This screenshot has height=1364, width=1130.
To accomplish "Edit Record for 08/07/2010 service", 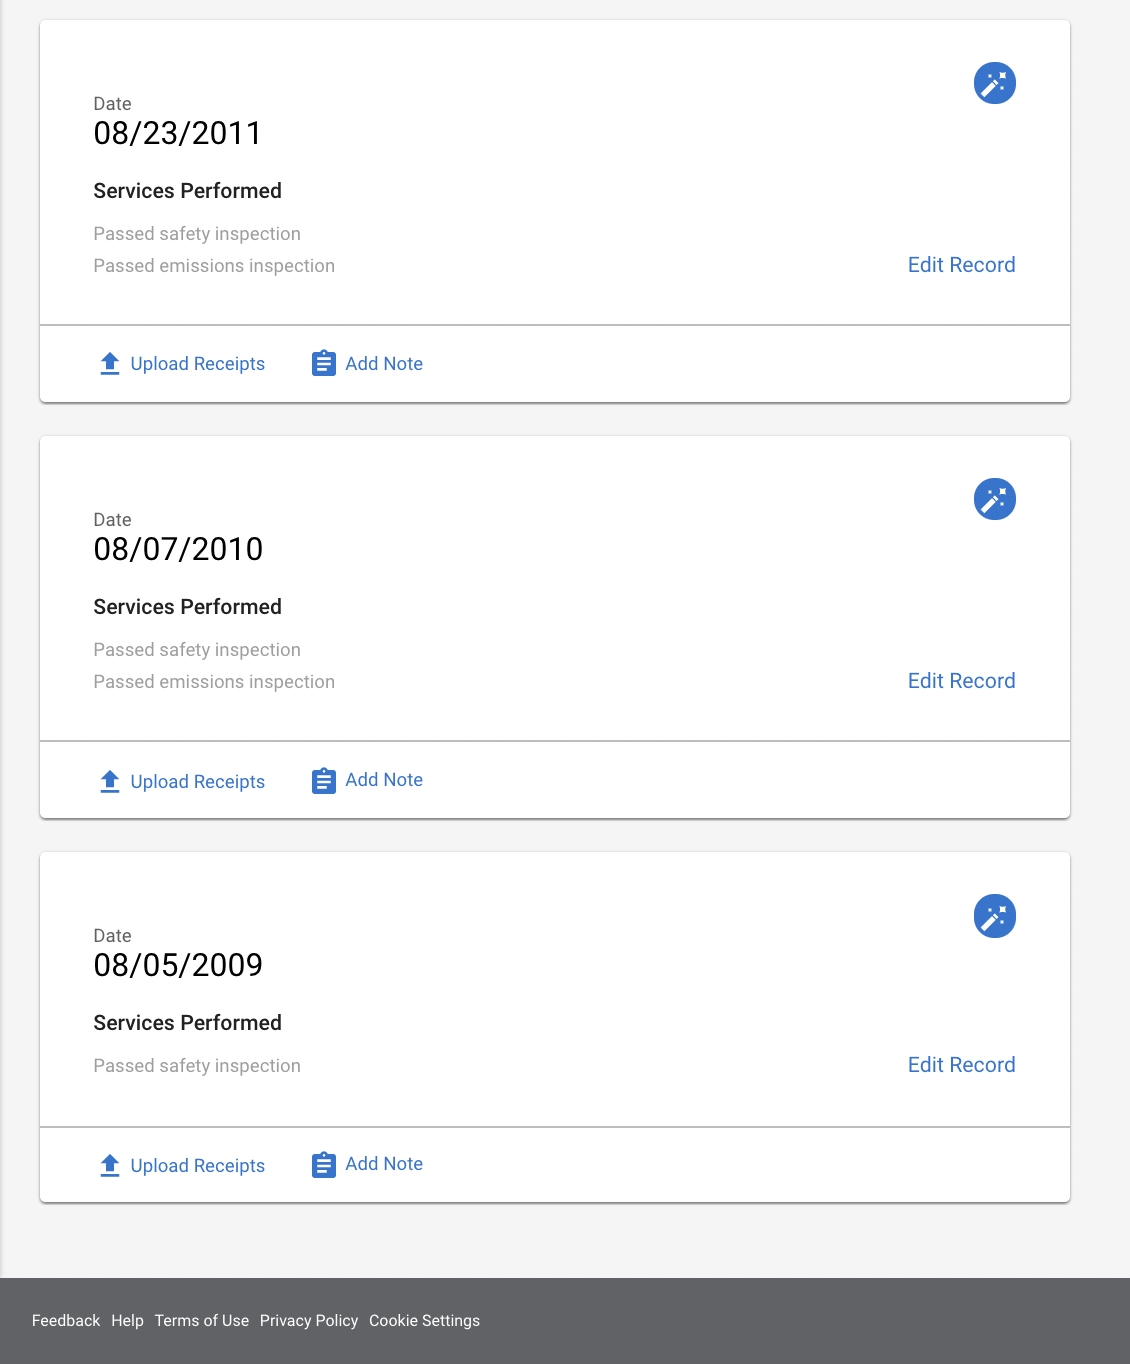I will (961, 681).
